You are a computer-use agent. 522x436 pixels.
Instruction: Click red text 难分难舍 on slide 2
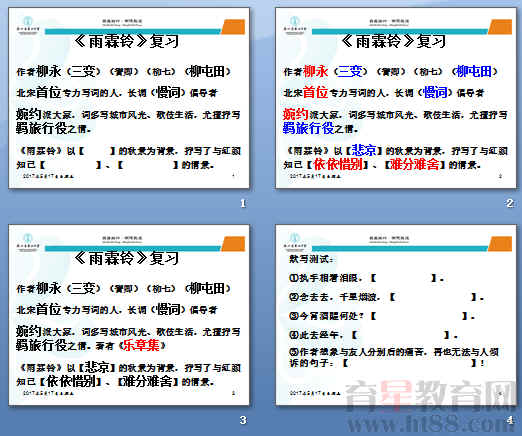coord(414,164)
